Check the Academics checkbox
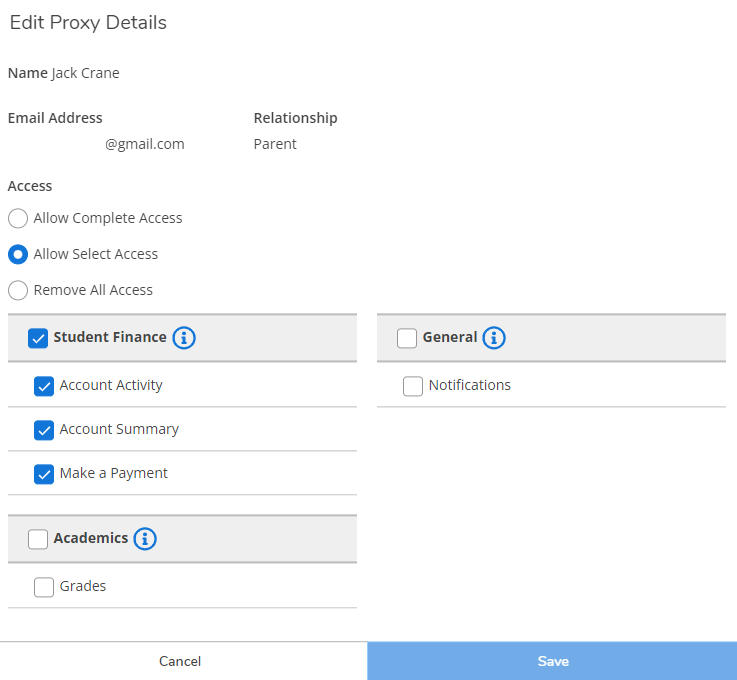This screenshot has width=737, height=680. tap(38, 539)
